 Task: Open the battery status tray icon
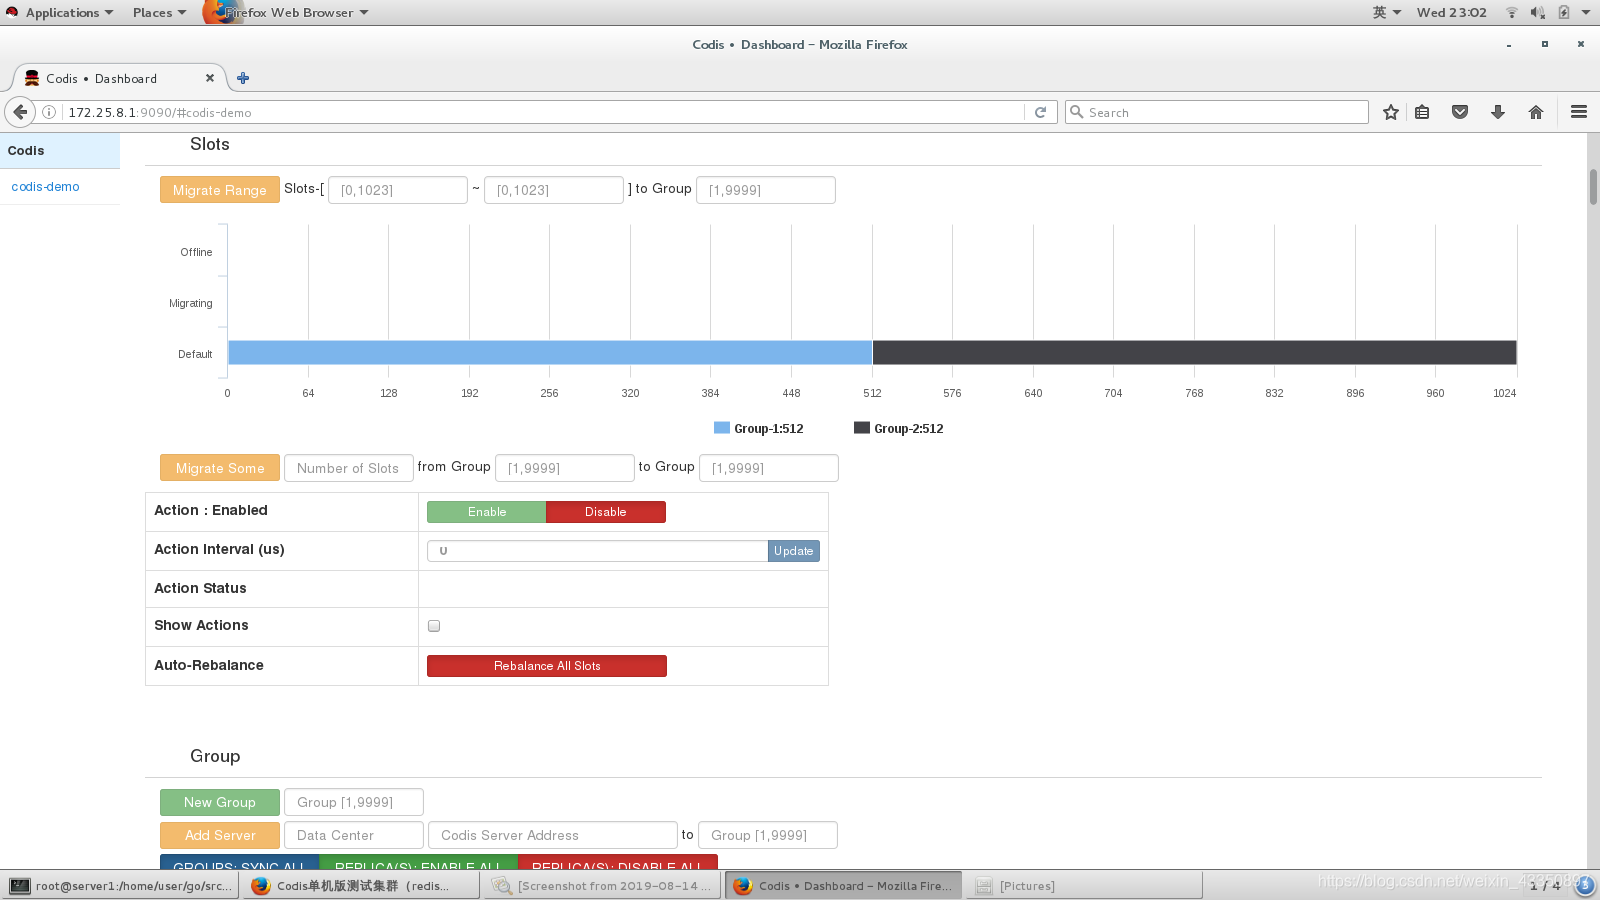1564,12
